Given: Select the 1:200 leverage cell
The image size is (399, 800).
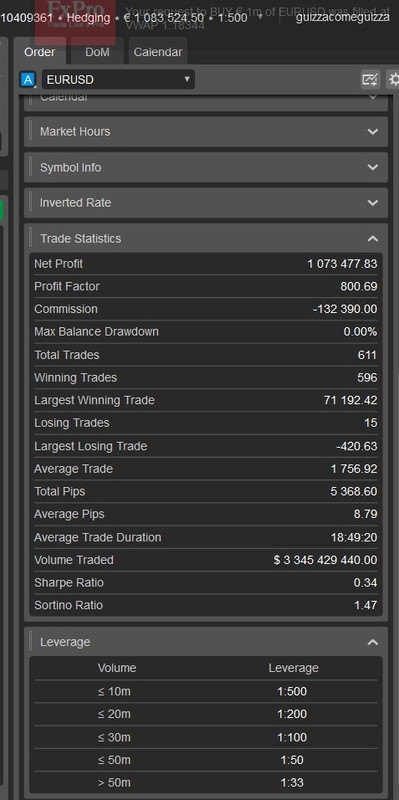Looking at the screenshot, I should [x=292, y=714].
